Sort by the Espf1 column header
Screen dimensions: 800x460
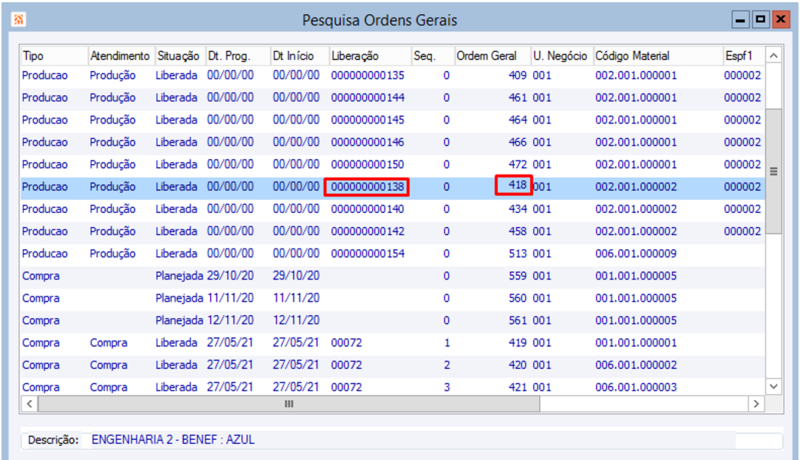click(x=744, y=56)
